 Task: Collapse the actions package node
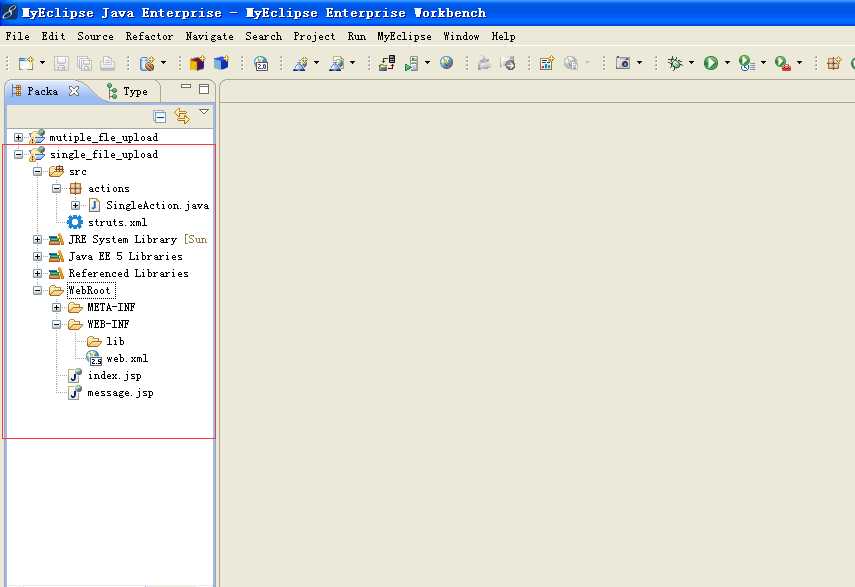(57, 188)
